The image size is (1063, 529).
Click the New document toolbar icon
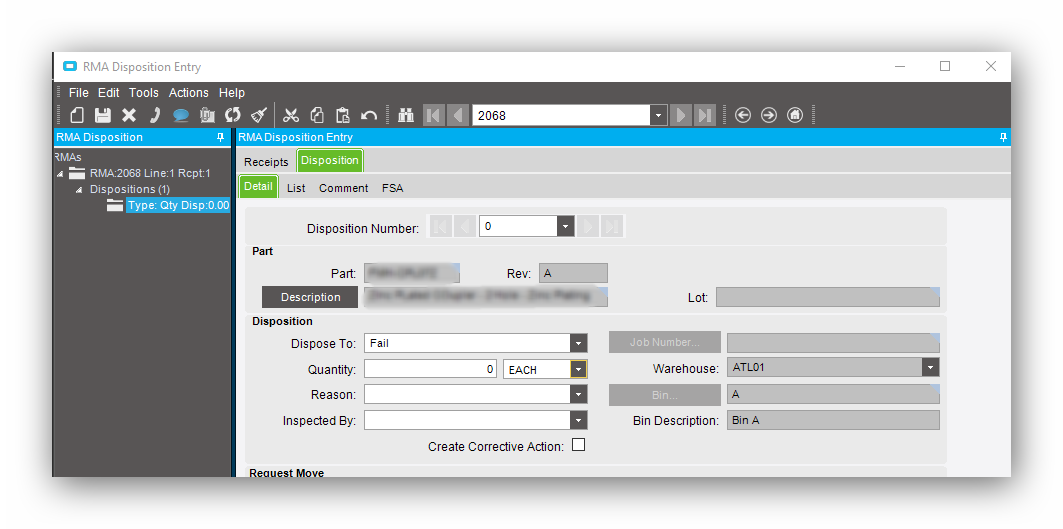pyautogui.click(x=77, y=115)
